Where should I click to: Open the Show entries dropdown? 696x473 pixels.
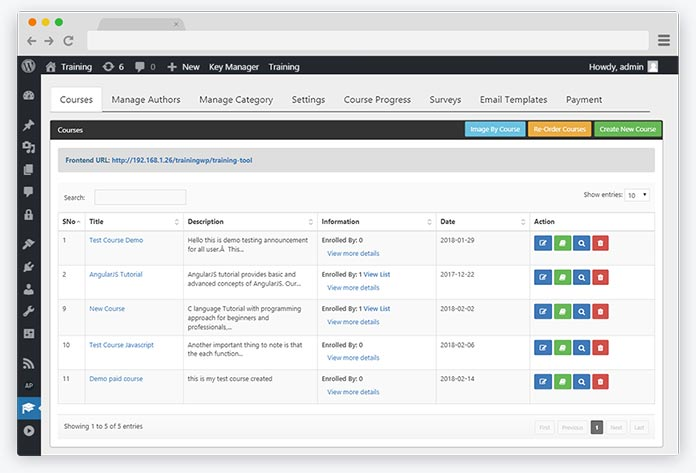[637, 195]
